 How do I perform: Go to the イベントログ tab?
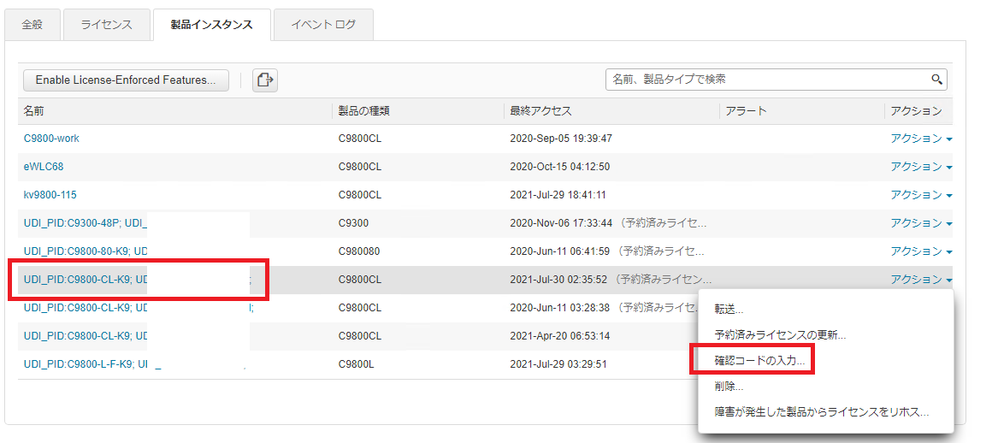pos(323,25)
